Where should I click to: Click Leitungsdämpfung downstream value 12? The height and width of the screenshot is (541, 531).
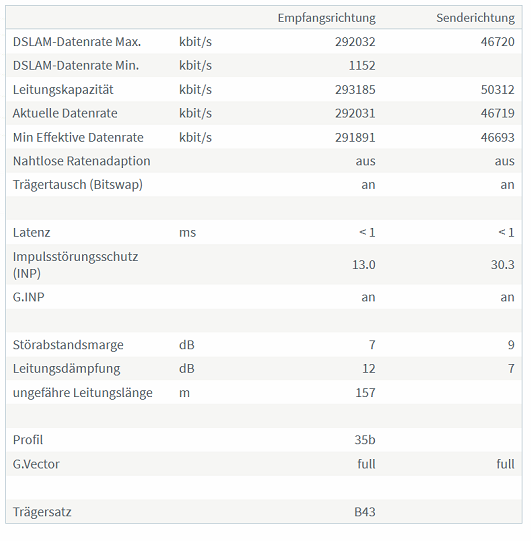(x=368, y=369)
